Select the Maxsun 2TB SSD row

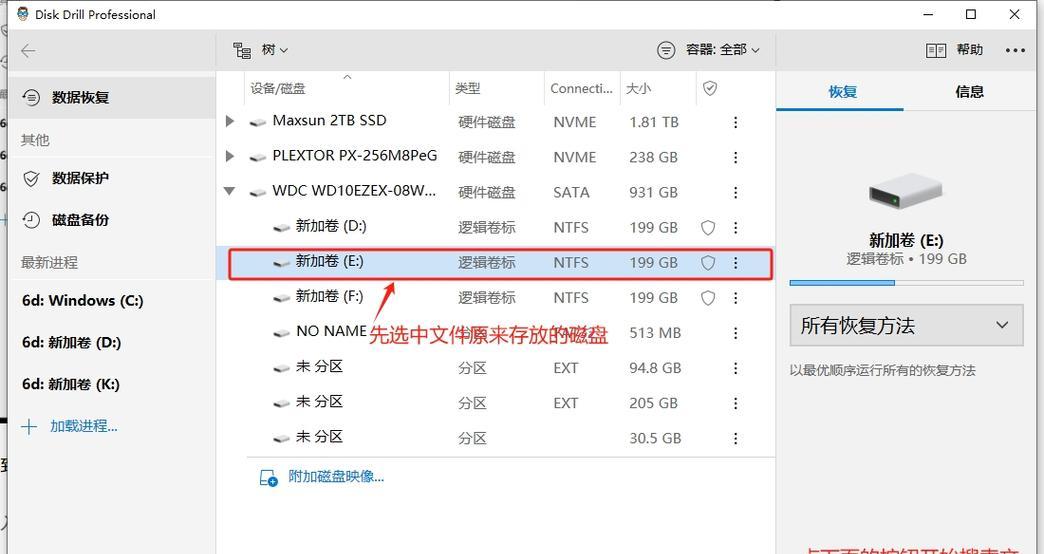[x=495, y=122]
